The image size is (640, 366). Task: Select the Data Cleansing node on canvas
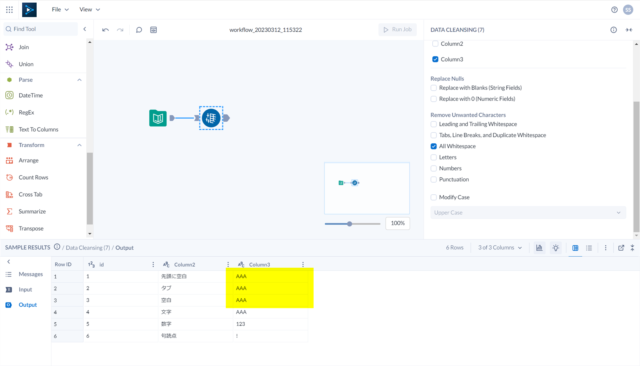coord(211,118)
